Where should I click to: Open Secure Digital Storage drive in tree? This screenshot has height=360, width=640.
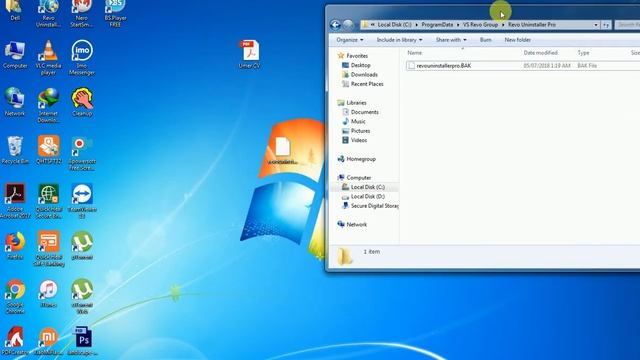coord(374,206)
